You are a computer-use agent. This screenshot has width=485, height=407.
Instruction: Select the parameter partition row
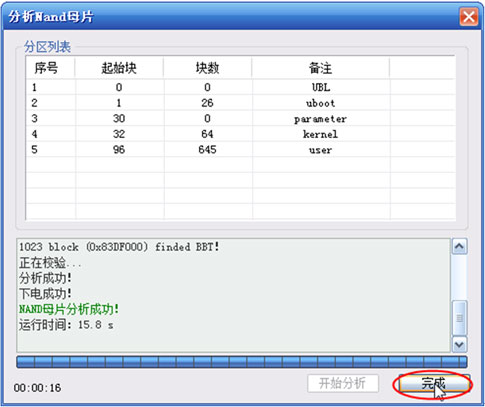click(x=241, y=119)
